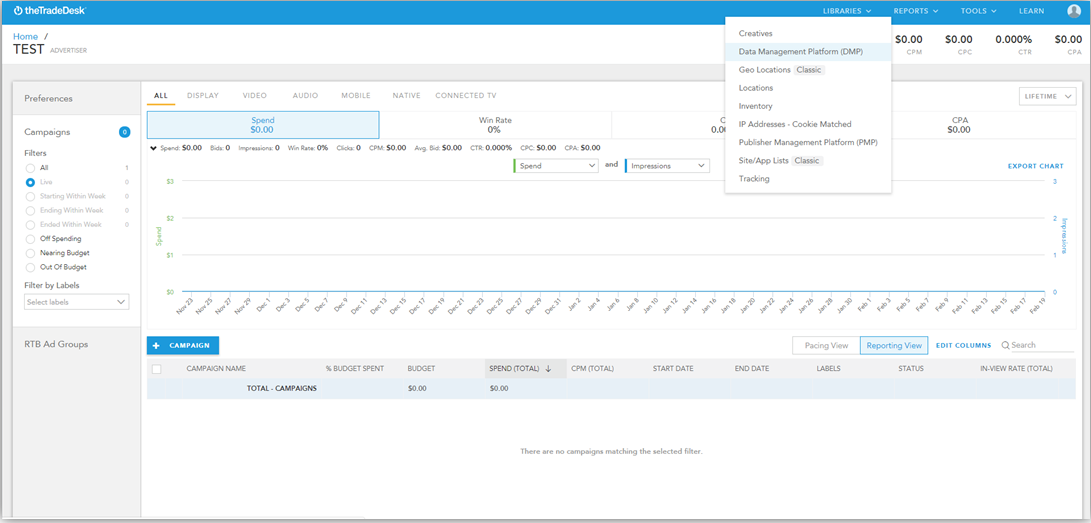Click the sort arrow on Spend (Total)
1091x523 pixels.
click(x=548, y=369)
